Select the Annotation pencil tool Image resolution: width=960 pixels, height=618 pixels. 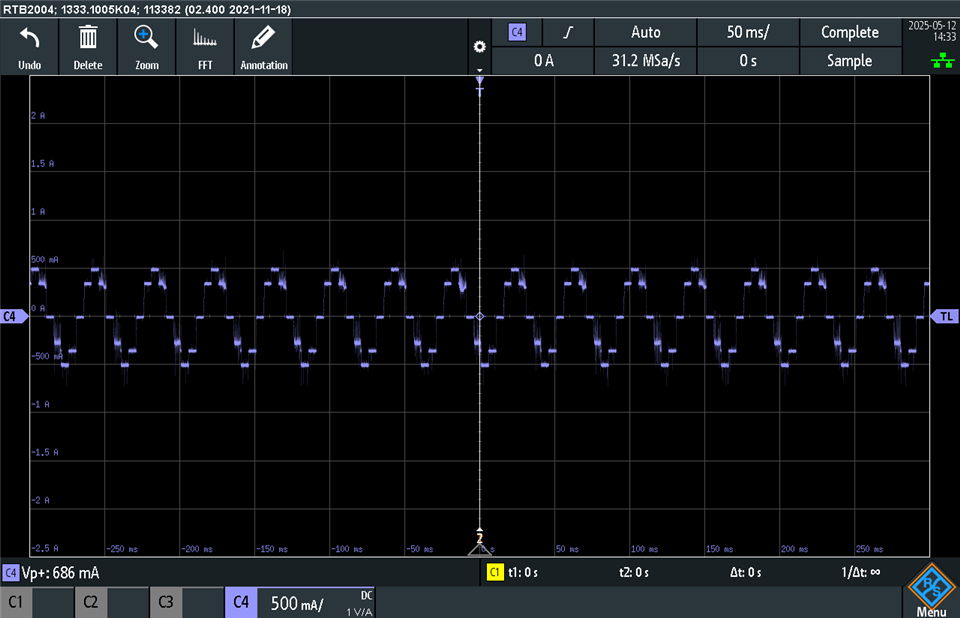tap(263, 38)
